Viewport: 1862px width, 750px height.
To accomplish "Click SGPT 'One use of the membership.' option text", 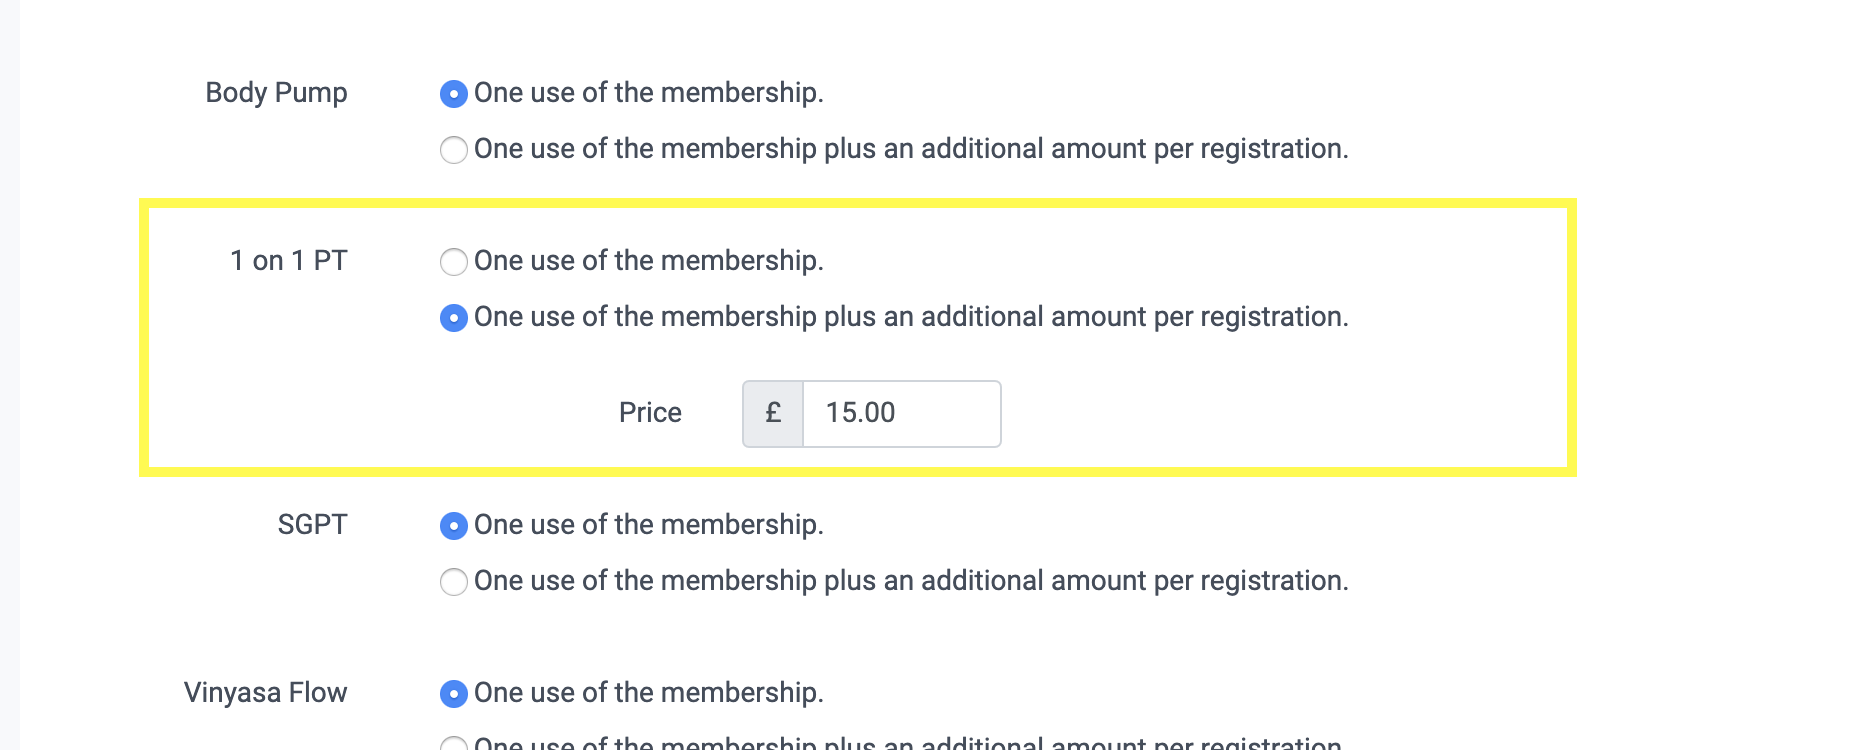I will [648, 525].
